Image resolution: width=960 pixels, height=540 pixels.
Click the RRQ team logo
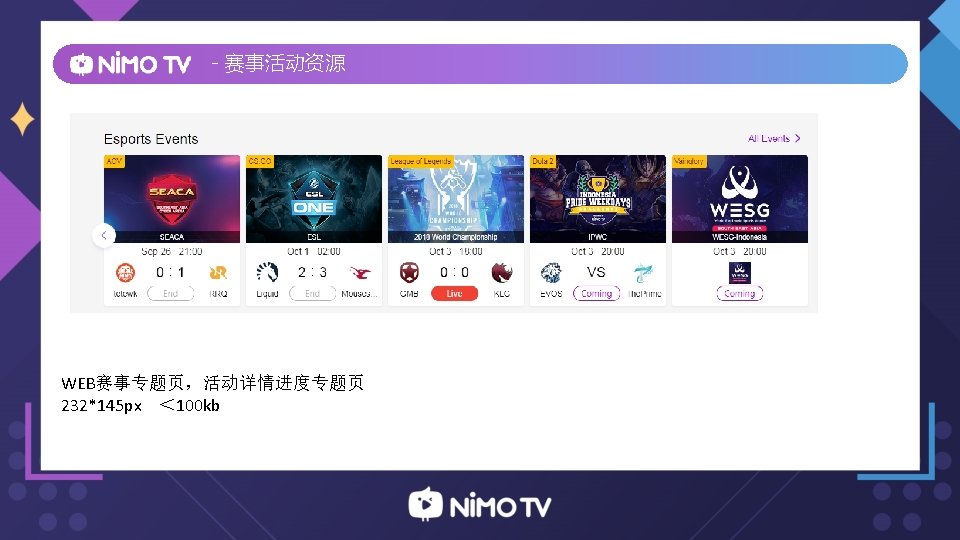218,272
